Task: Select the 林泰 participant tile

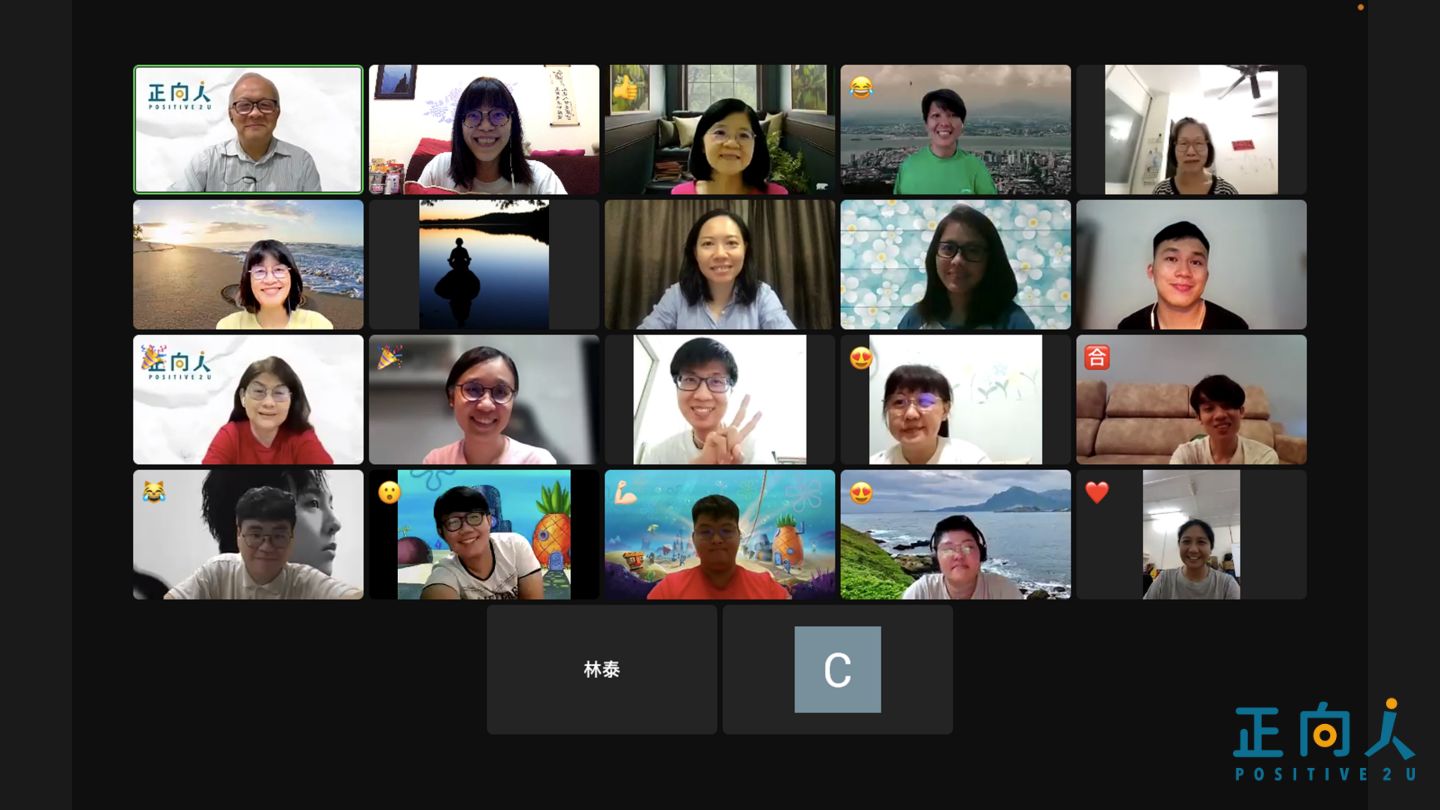Action: click(602, 670)
